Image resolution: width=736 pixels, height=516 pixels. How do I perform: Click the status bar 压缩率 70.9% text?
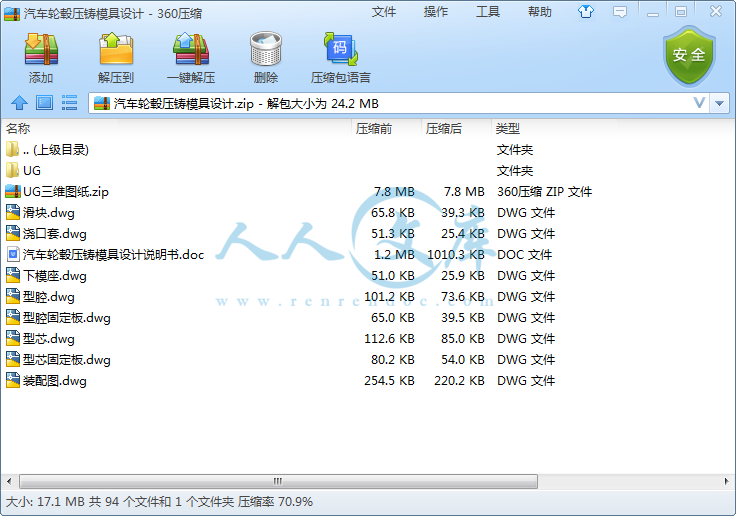(x=275, y=502)
